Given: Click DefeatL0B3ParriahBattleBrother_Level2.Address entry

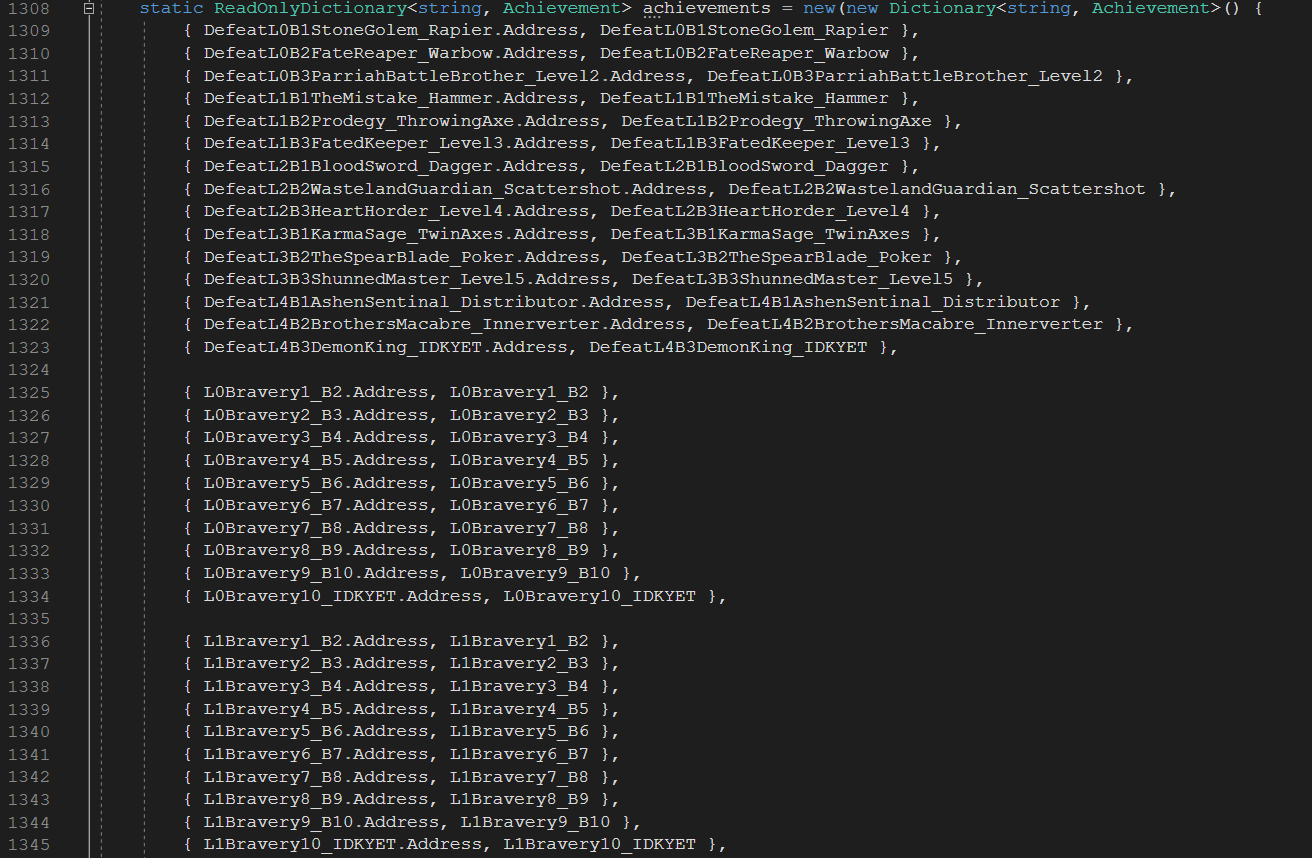Looking at the screenshot, I should click(444, 76).
